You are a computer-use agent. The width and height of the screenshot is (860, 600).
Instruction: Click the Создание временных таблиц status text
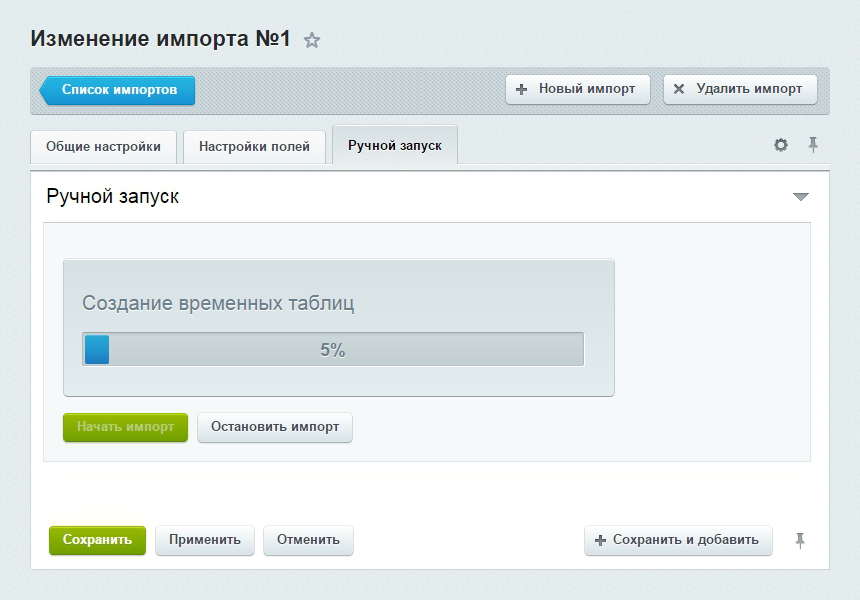(218, 303)
